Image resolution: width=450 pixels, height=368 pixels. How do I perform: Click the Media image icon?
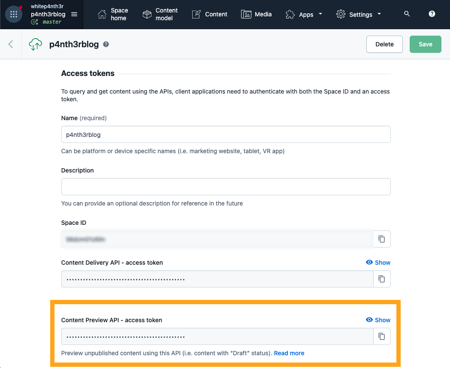tap(246, 14)
